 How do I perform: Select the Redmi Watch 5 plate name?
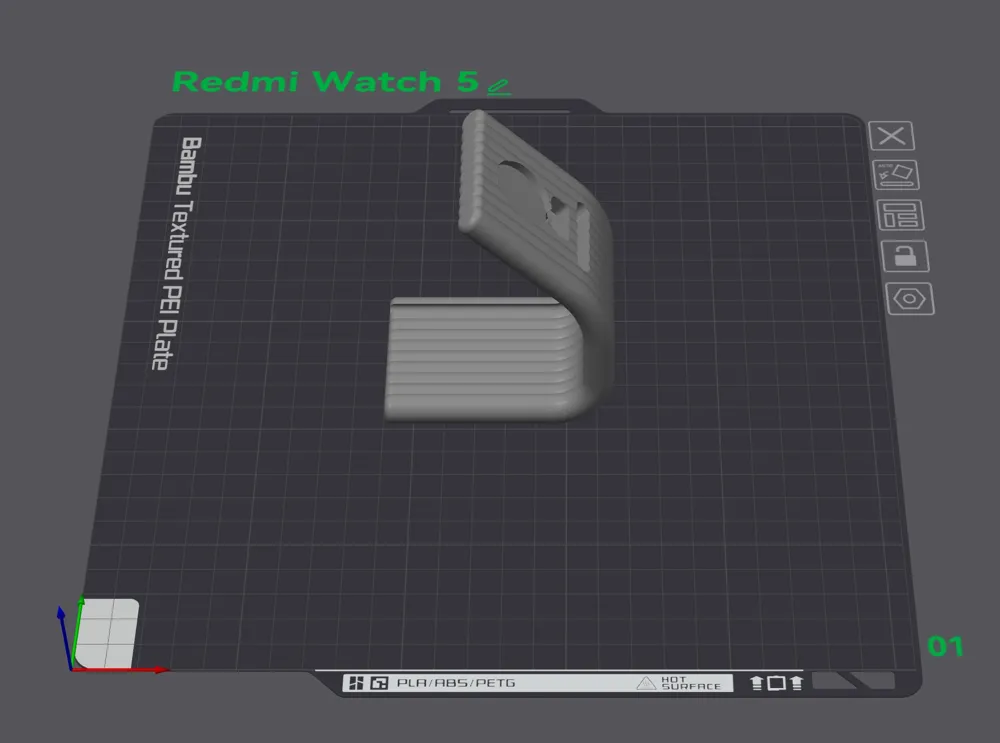pos(325,82)
